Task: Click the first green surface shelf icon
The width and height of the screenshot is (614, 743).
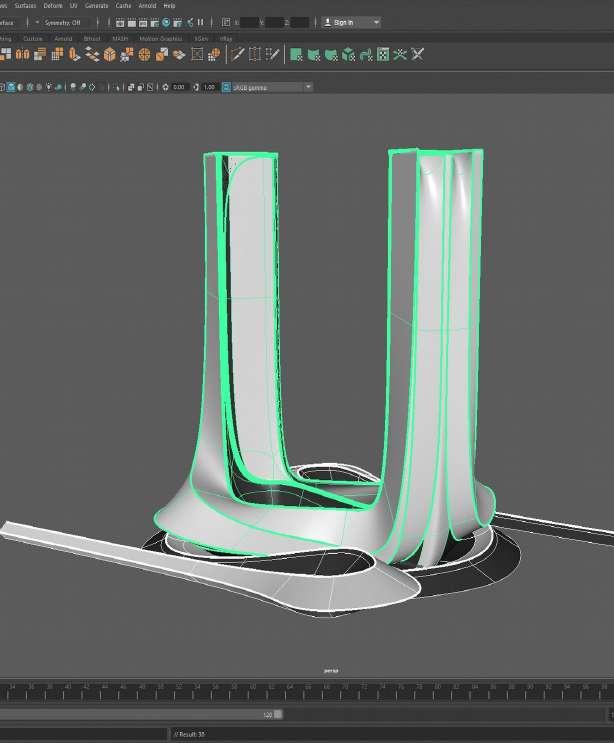Action: (296, 54)
